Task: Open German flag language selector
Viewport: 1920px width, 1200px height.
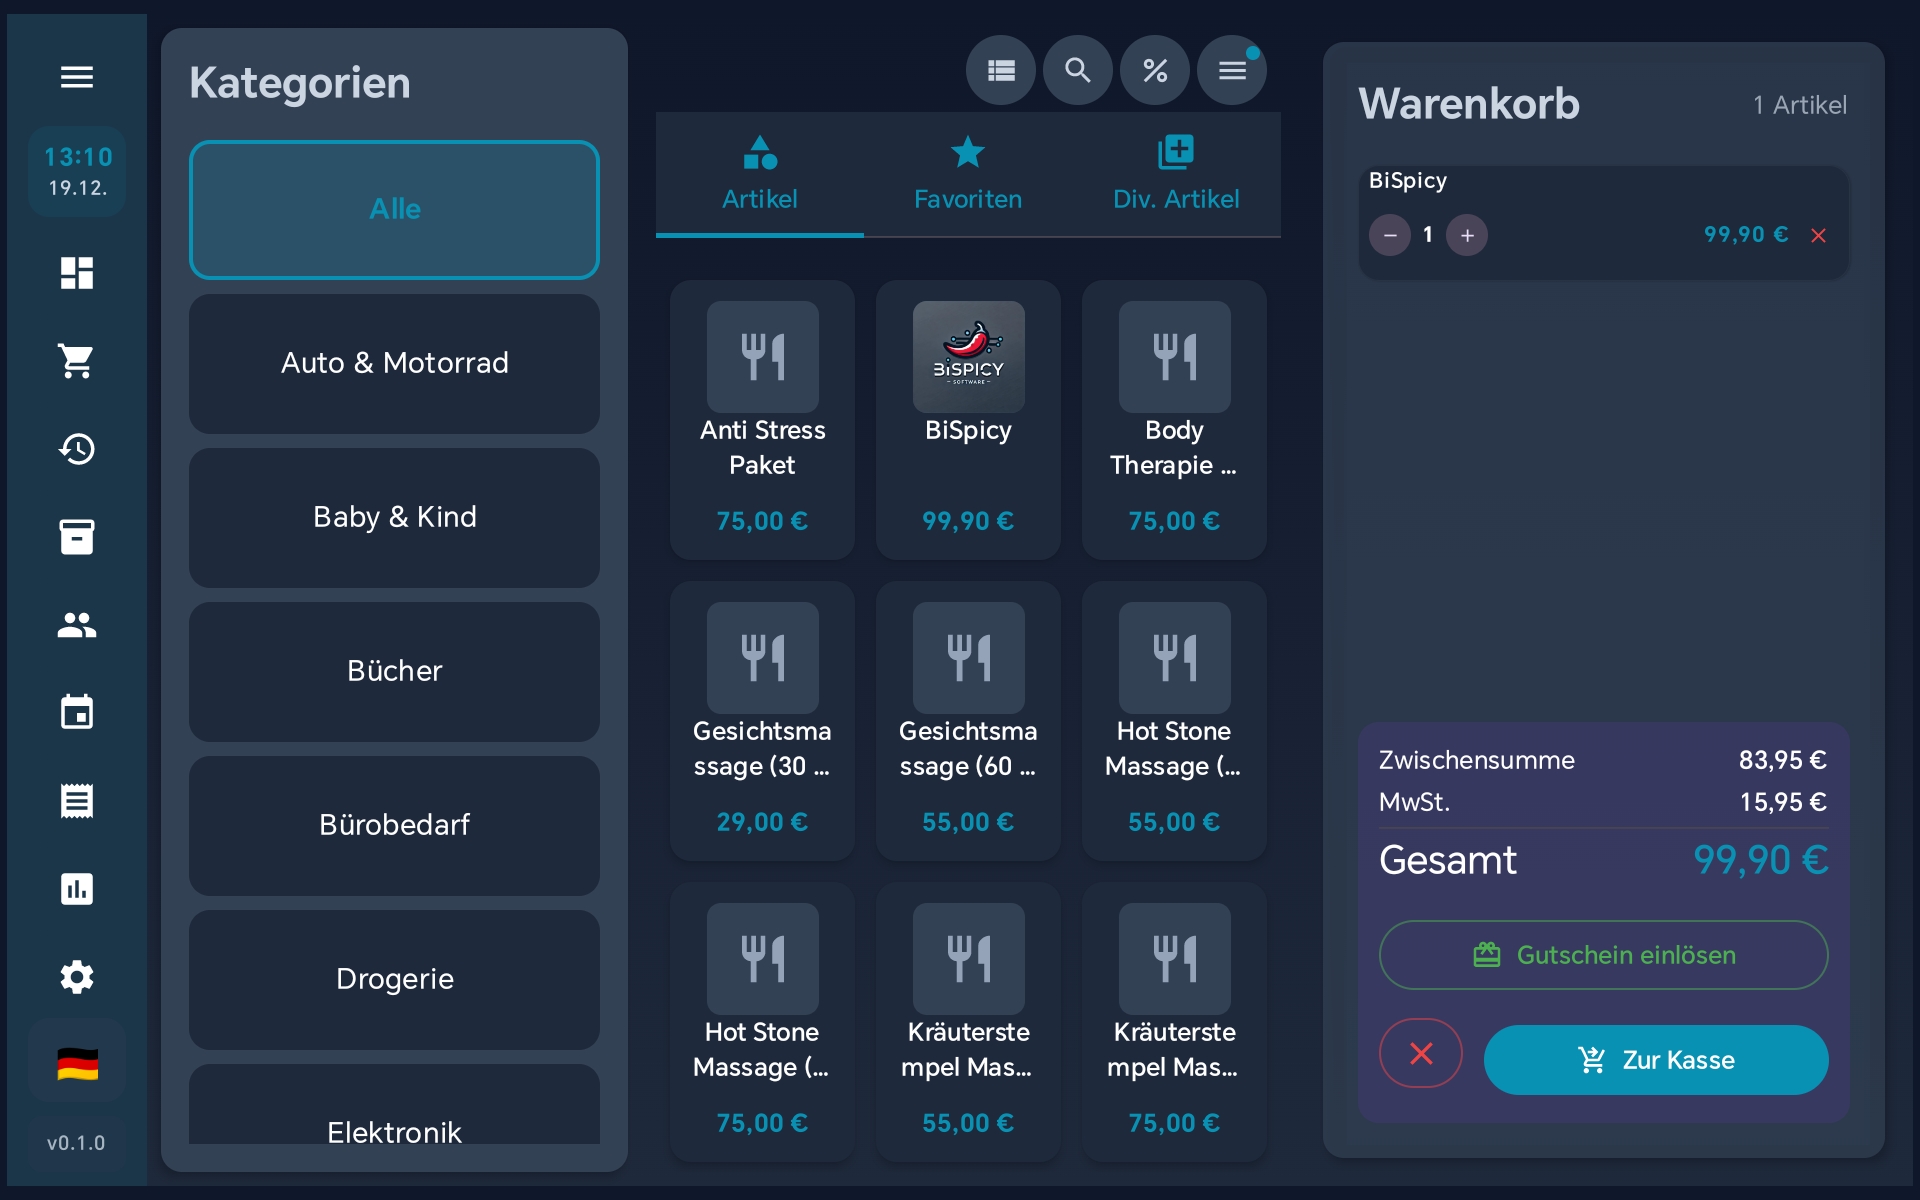Action: point(76,1064)
